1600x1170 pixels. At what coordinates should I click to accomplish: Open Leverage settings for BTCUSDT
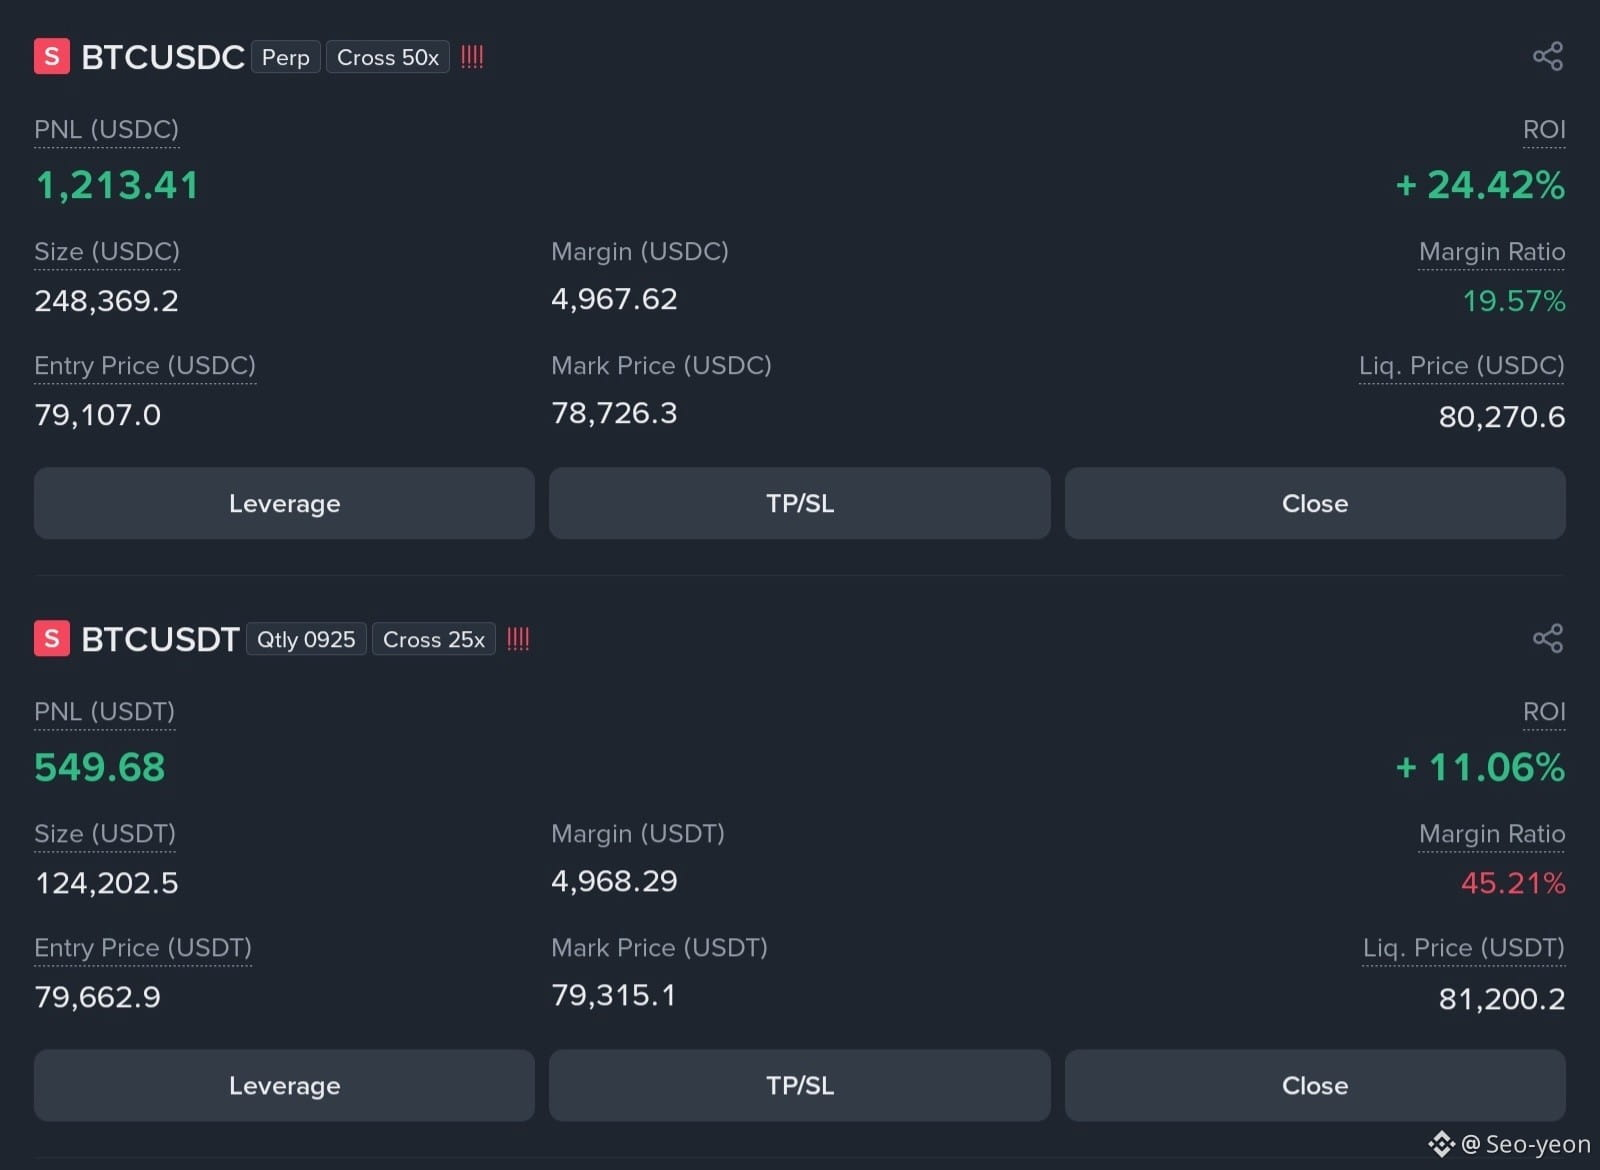click(x=284, y=1085)
